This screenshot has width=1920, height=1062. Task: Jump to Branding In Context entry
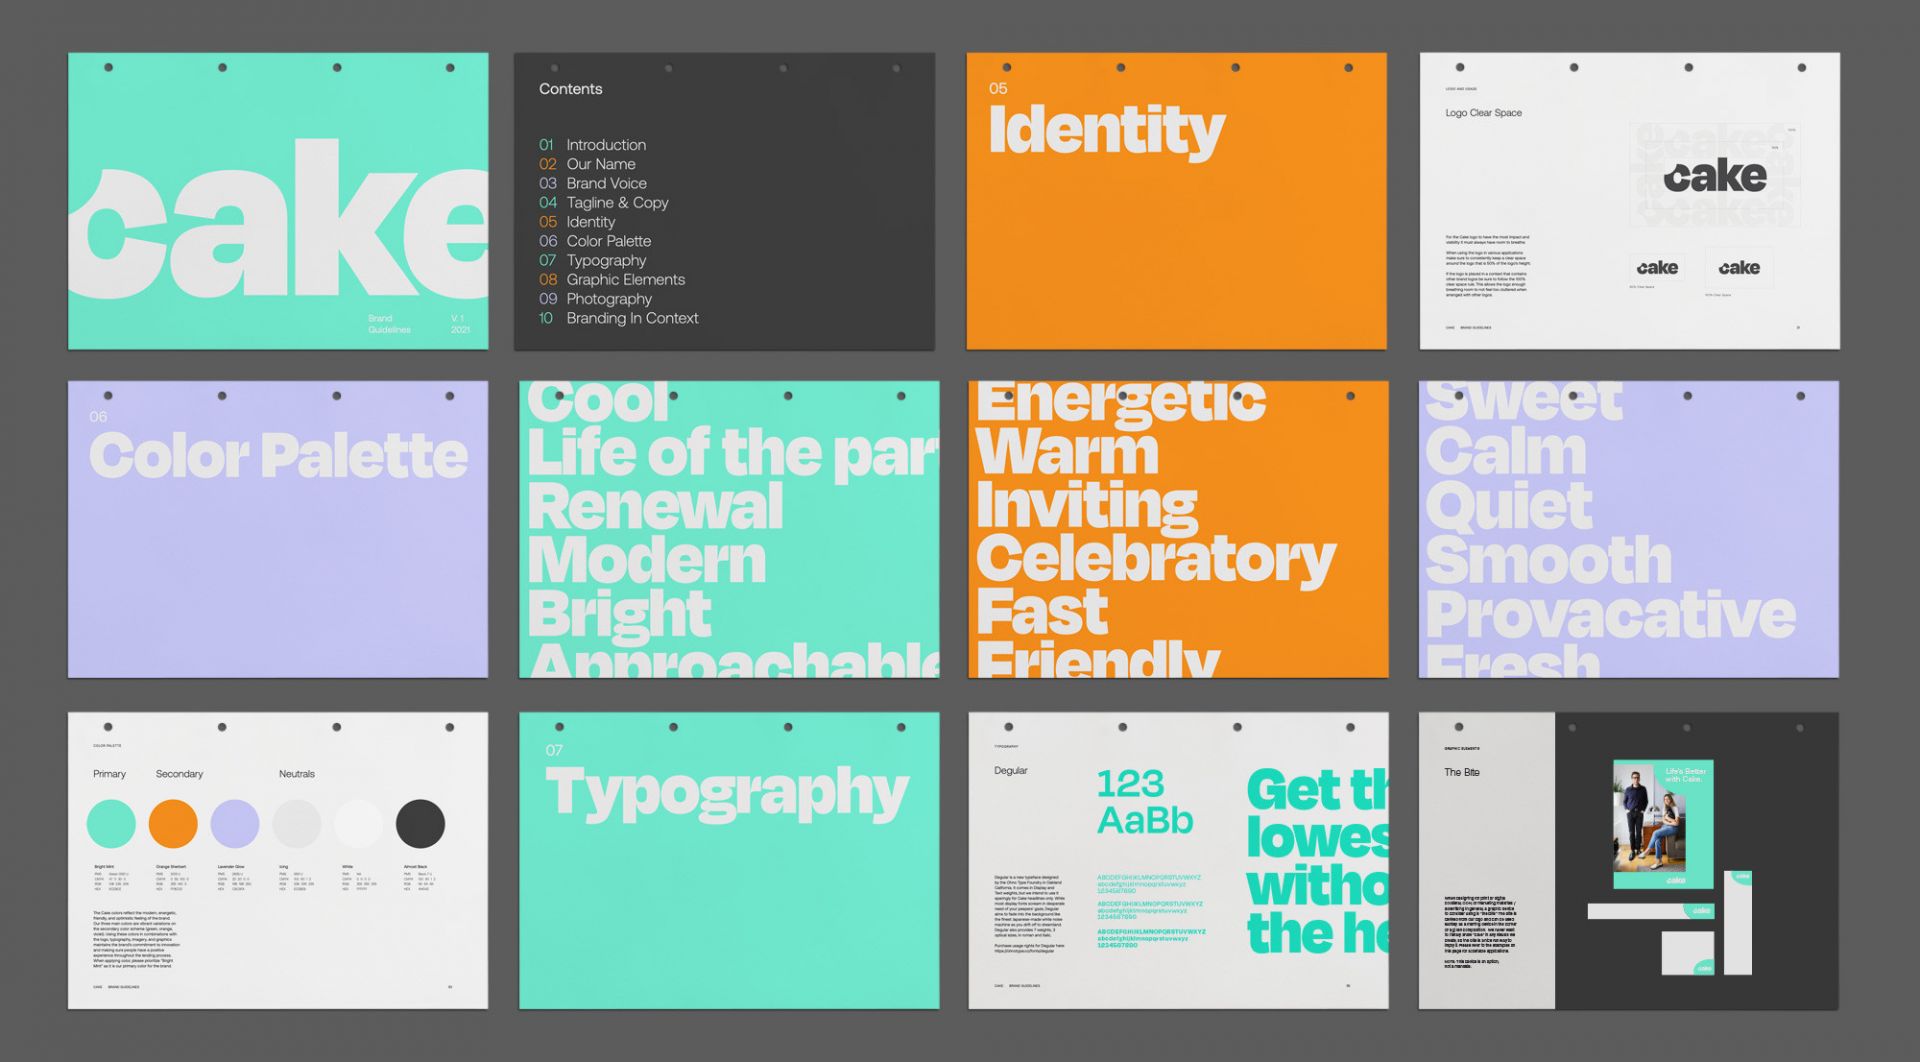click(631, 319)
